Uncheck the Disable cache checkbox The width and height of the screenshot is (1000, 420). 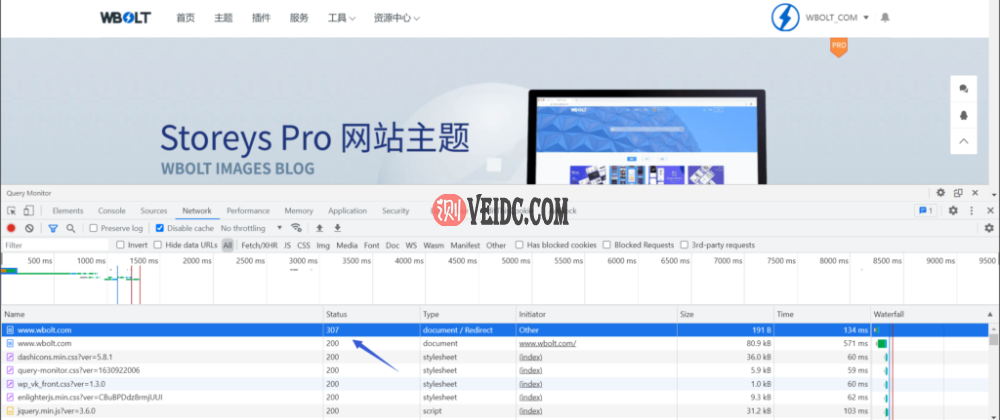click(x=160, y=228)
